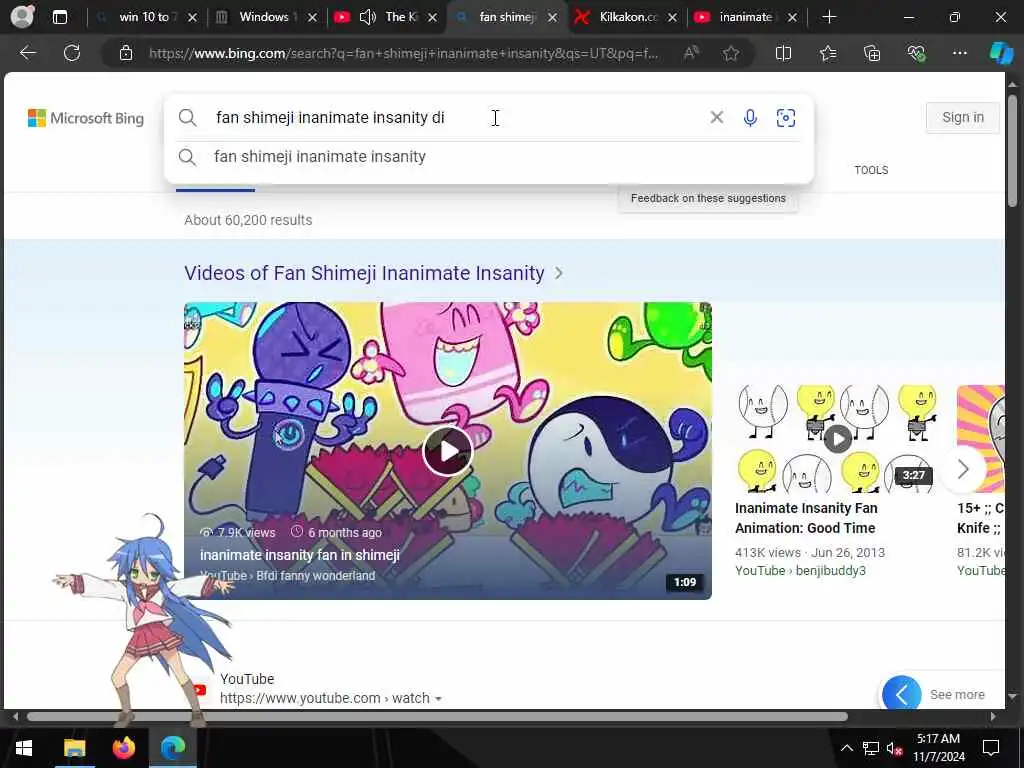The image size is (1024, 768).
Task: Click the Edge profile avatar icon
Action: [22, 17]
